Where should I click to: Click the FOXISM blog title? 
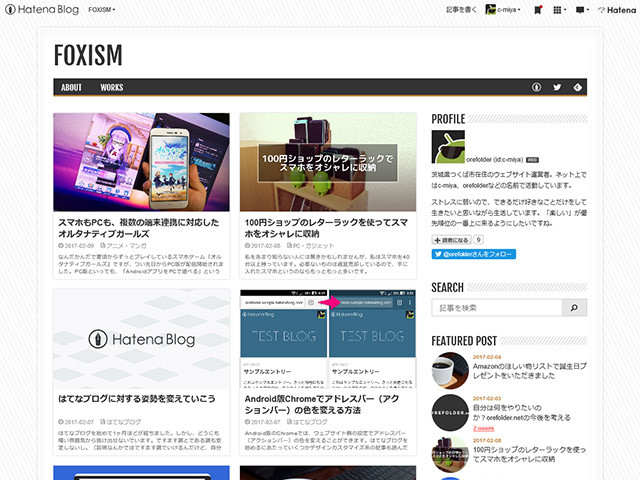(x=88, y=55)
